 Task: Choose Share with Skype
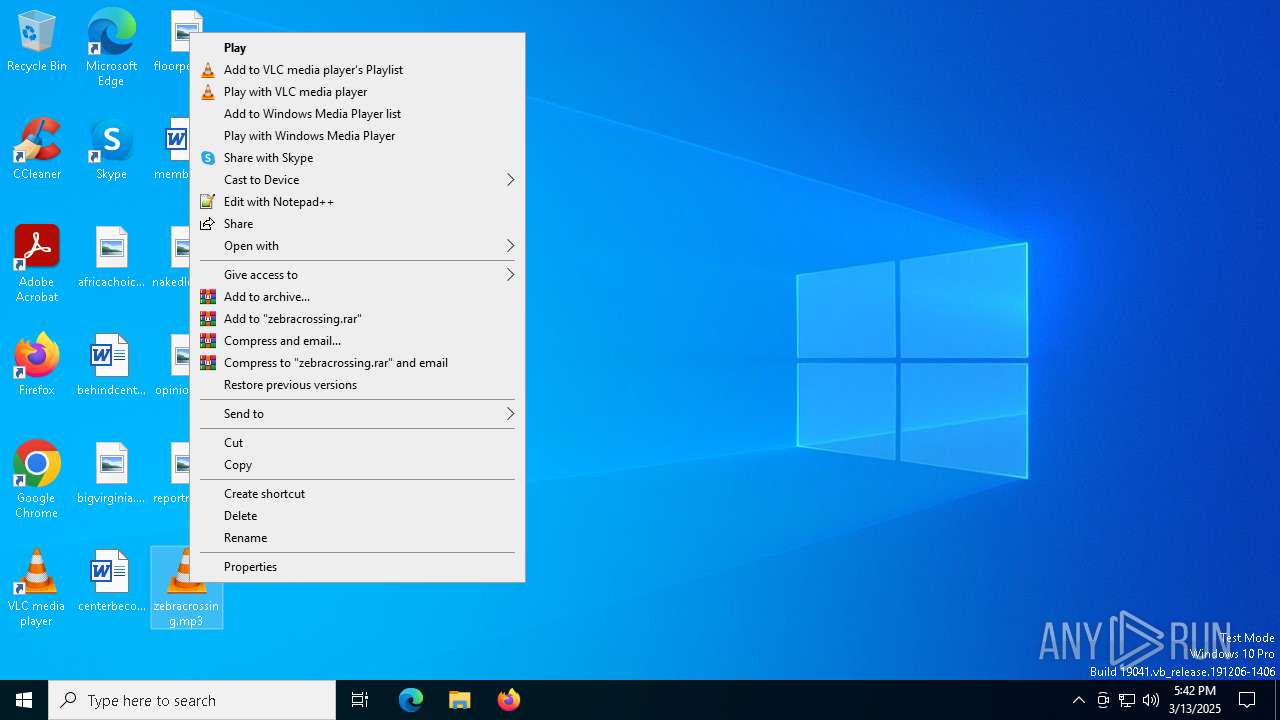tap(357, 158)
